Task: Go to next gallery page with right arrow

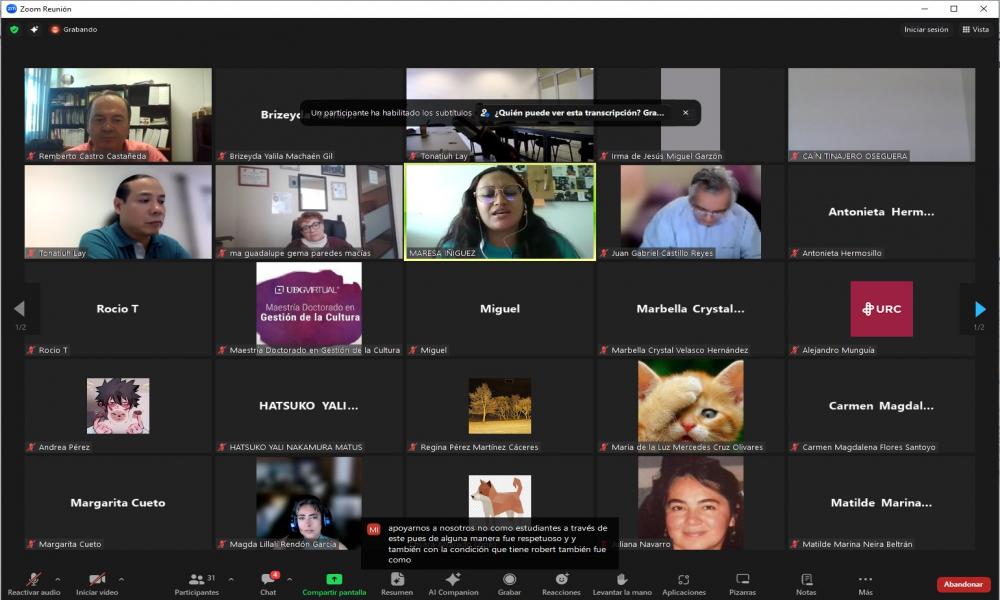Action: [x=980, y=309]
